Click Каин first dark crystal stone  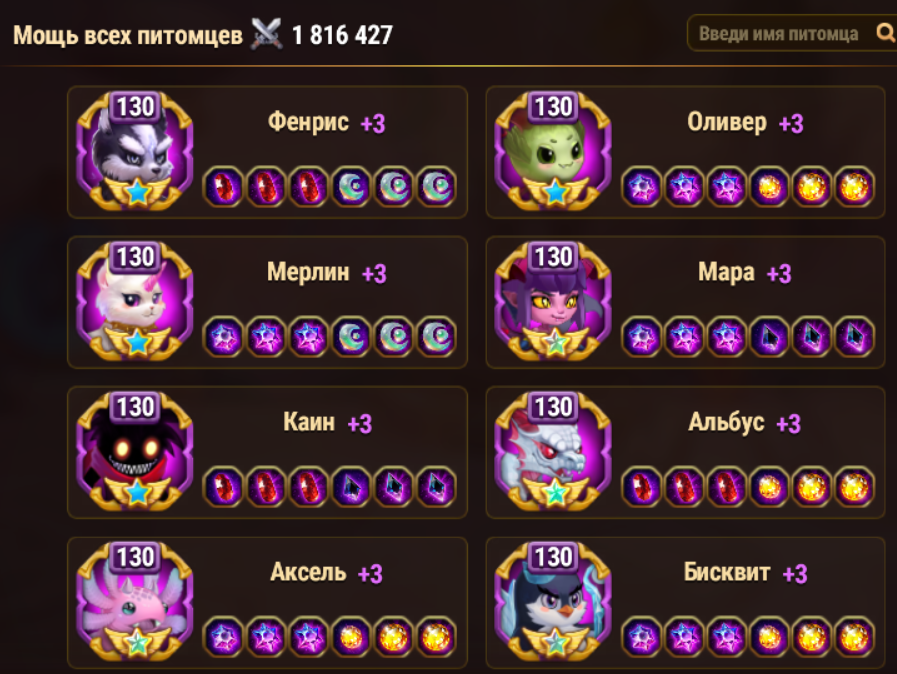351,487
